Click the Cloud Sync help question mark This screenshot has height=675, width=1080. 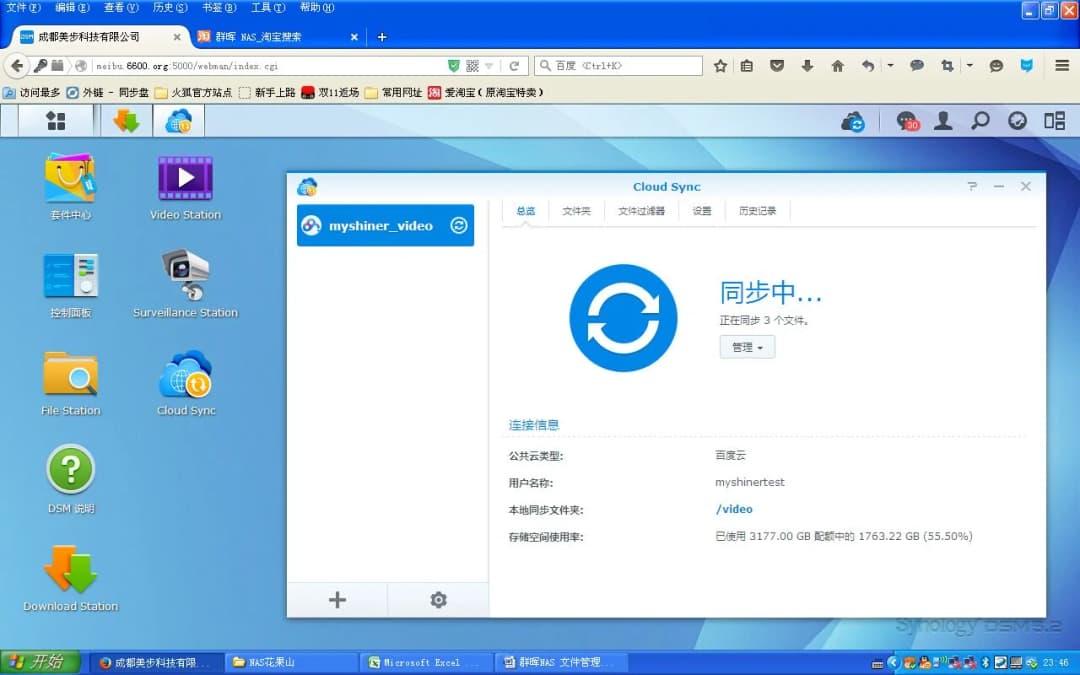click(x=972, y=186)
